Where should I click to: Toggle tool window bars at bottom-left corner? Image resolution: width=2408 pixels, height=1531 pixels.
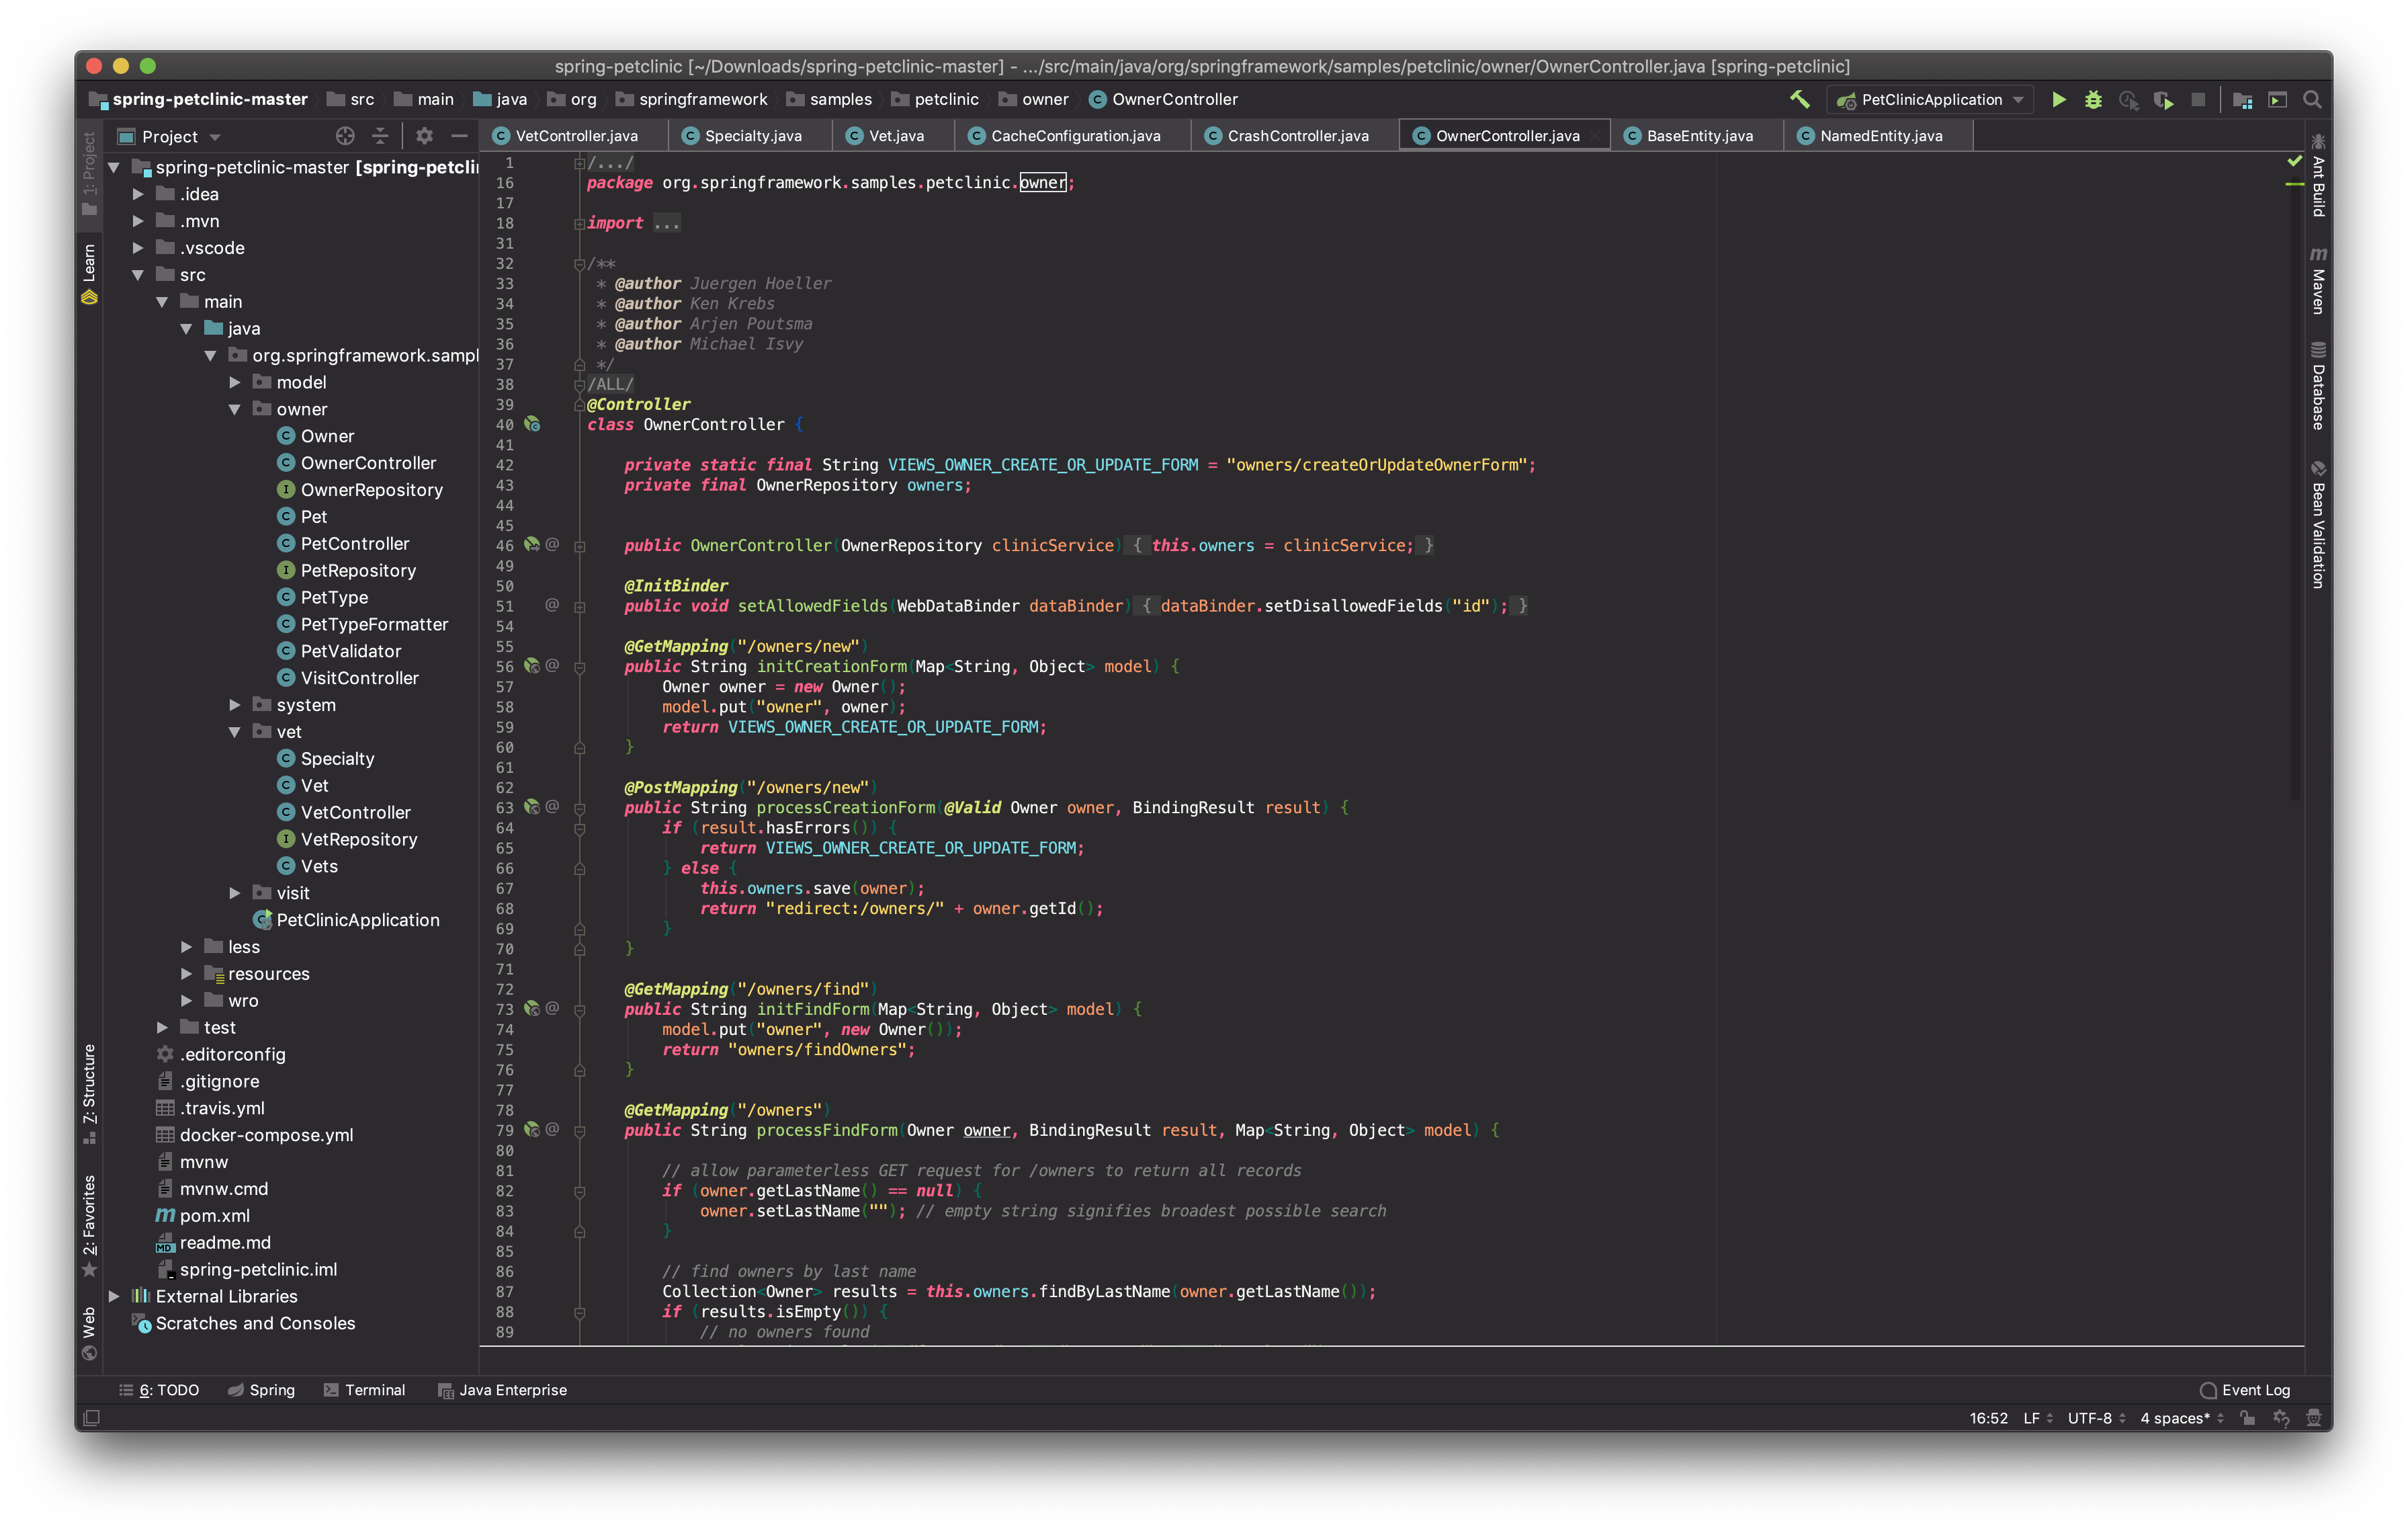pos(91,1417)
